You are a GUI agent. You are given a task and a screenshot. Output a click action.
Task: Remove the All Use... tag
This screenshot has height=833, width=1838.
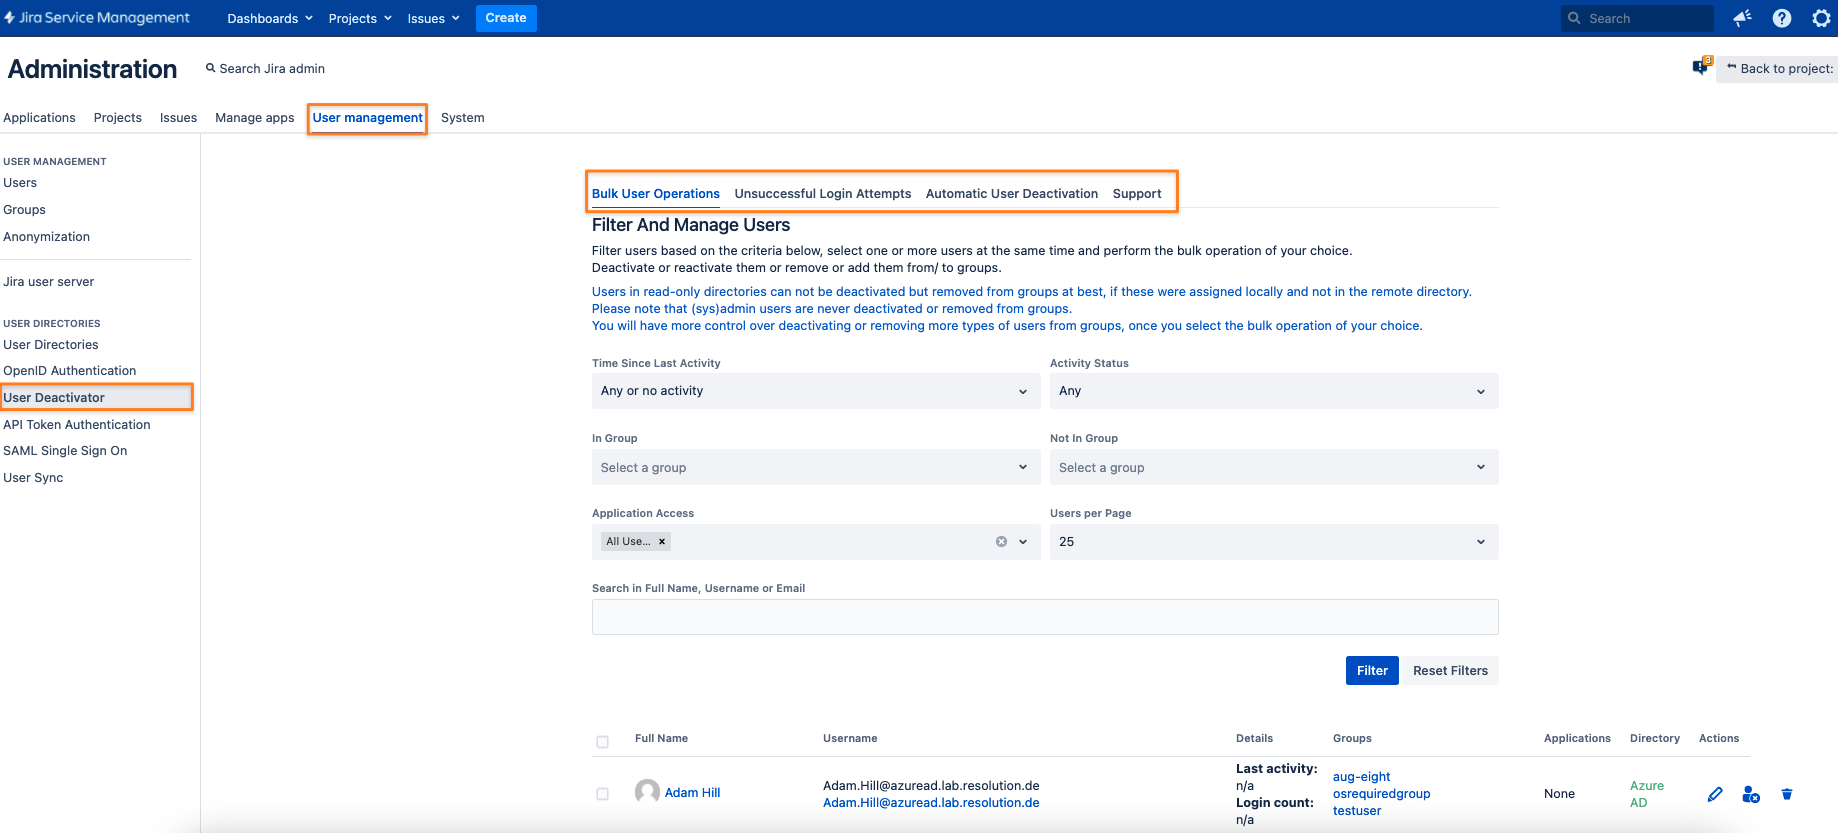coord(662,542)
